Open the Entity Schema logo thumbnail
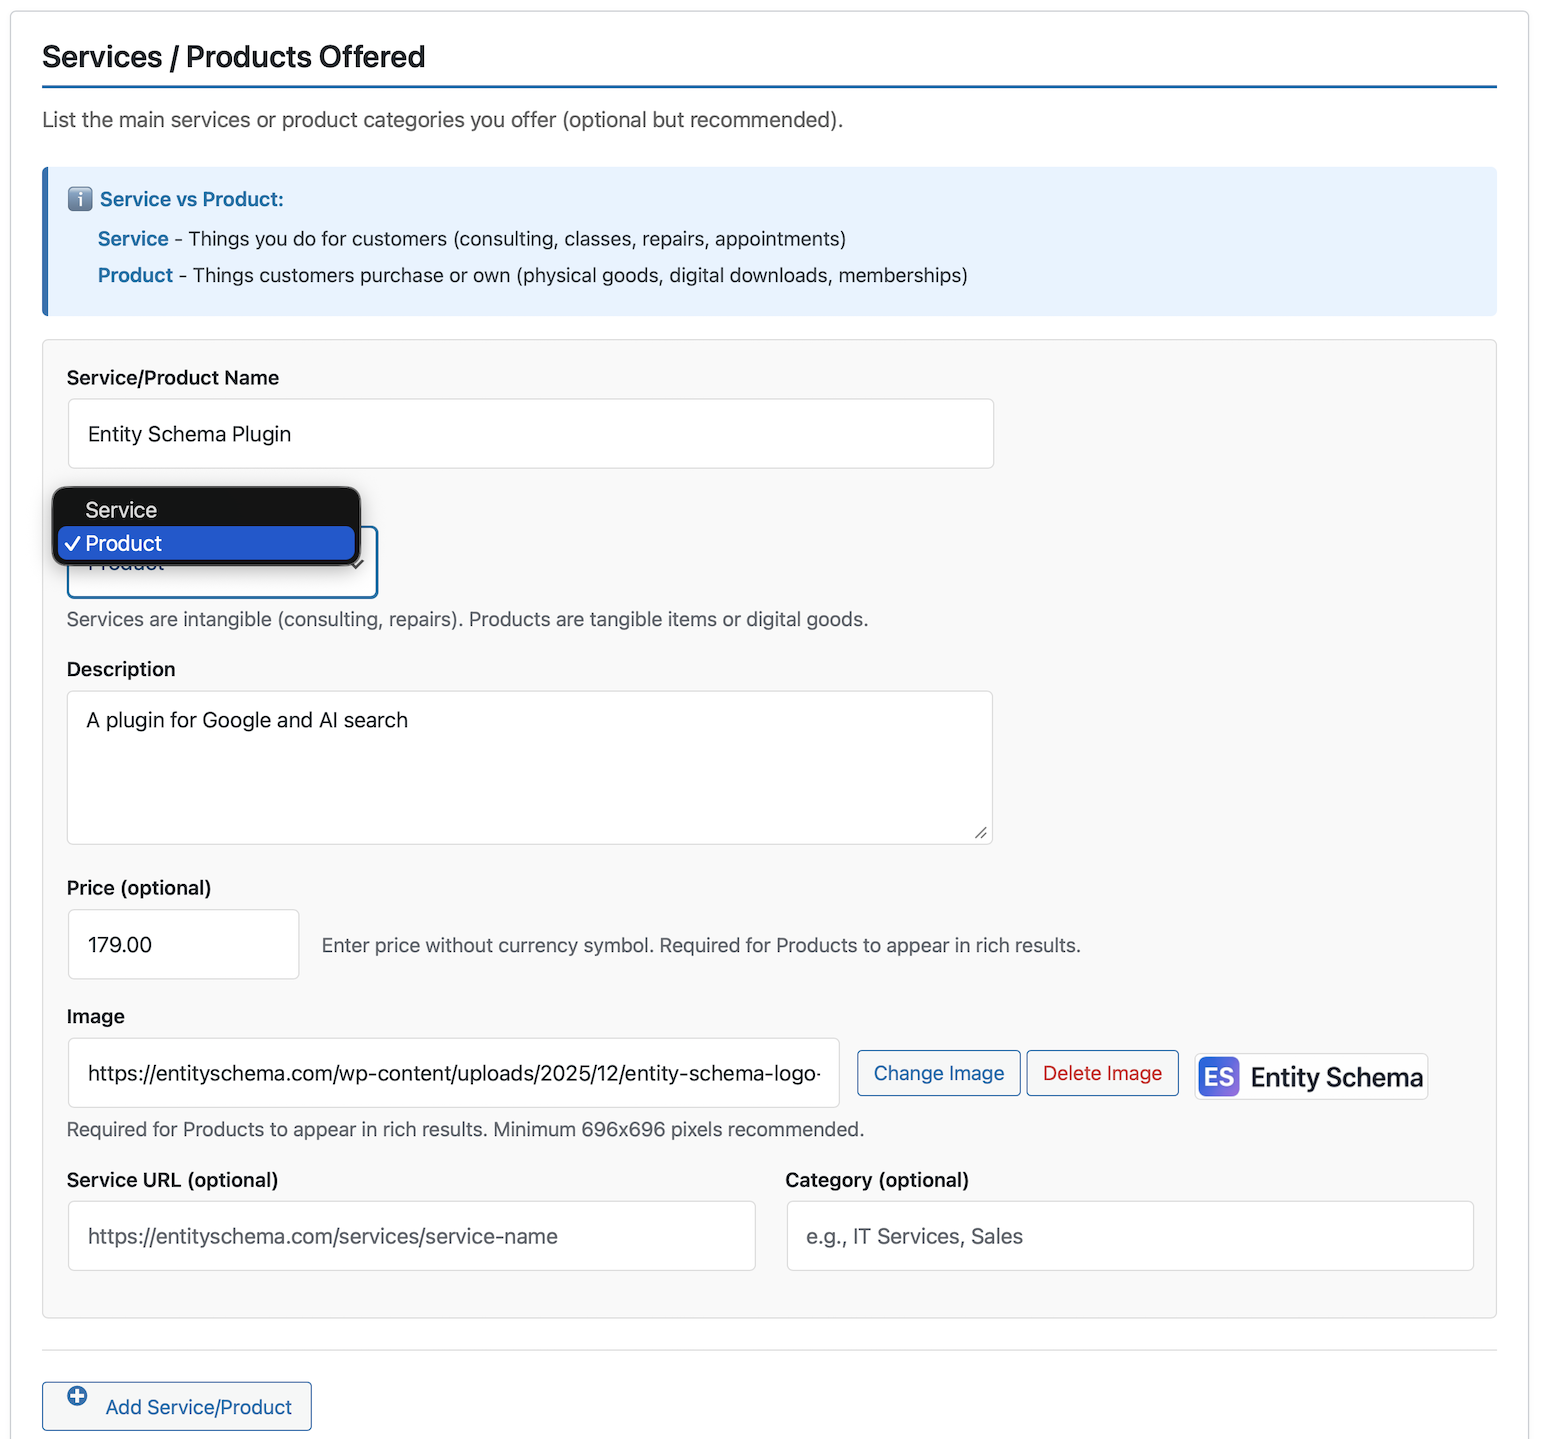This screenshot has height=1439, width=1544. click(1311, 1077)
